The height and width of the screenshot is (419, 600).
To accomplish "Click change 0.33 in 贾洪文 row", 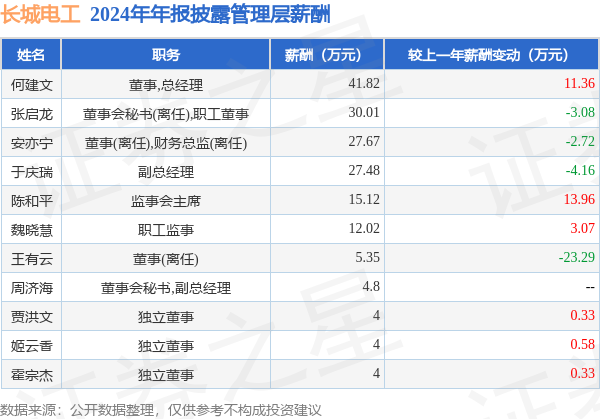I will [x=582, y=316].
